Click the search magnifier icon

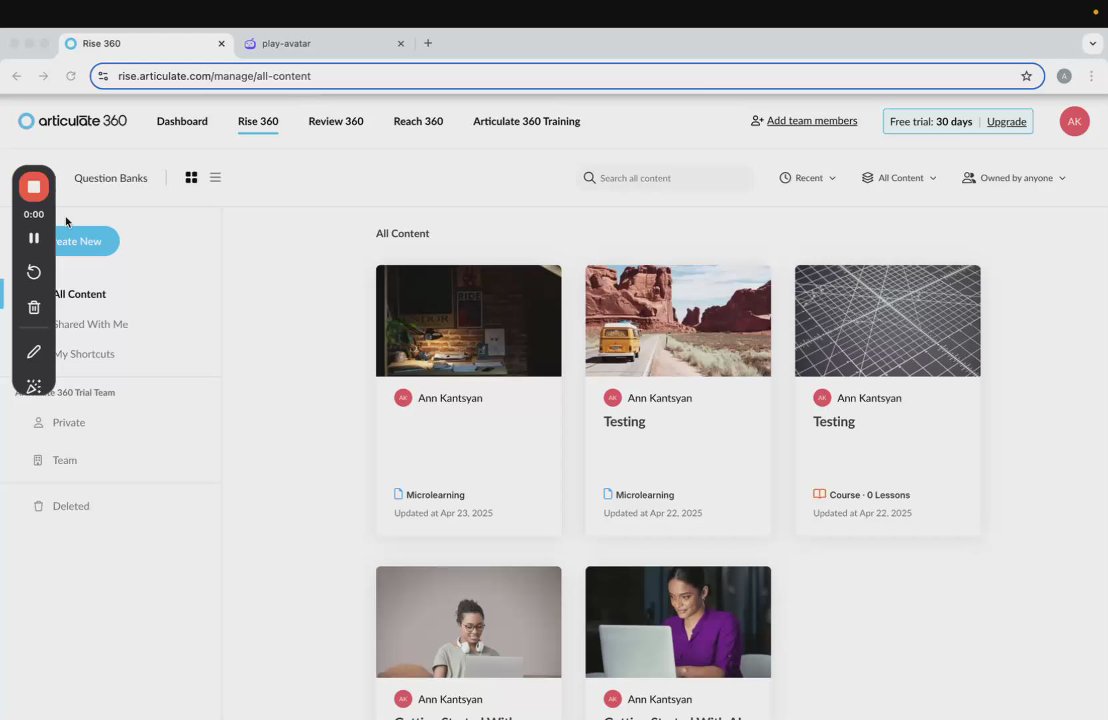pyautogui.click(x=589, y=177)
